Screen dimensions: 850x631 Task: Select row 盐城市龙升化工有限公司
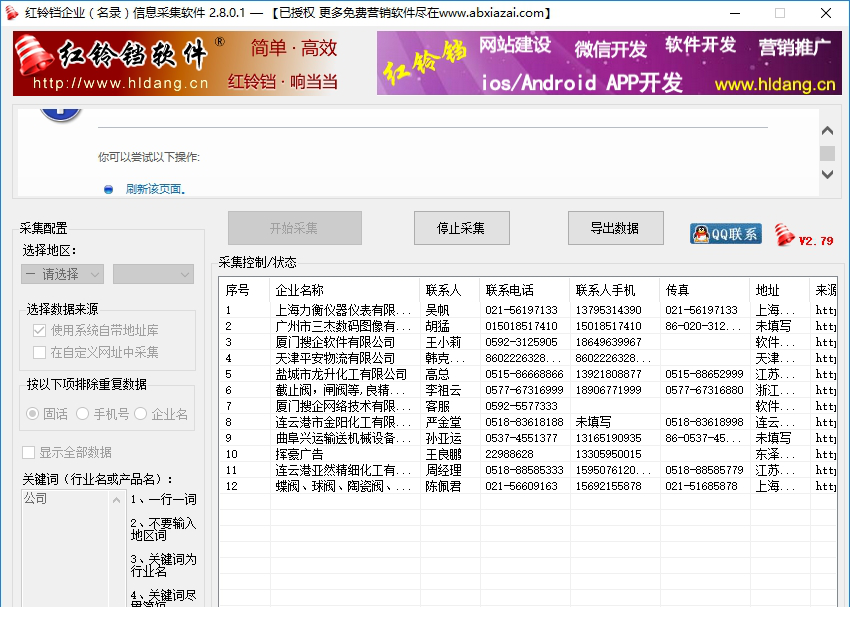click(528, 374)
